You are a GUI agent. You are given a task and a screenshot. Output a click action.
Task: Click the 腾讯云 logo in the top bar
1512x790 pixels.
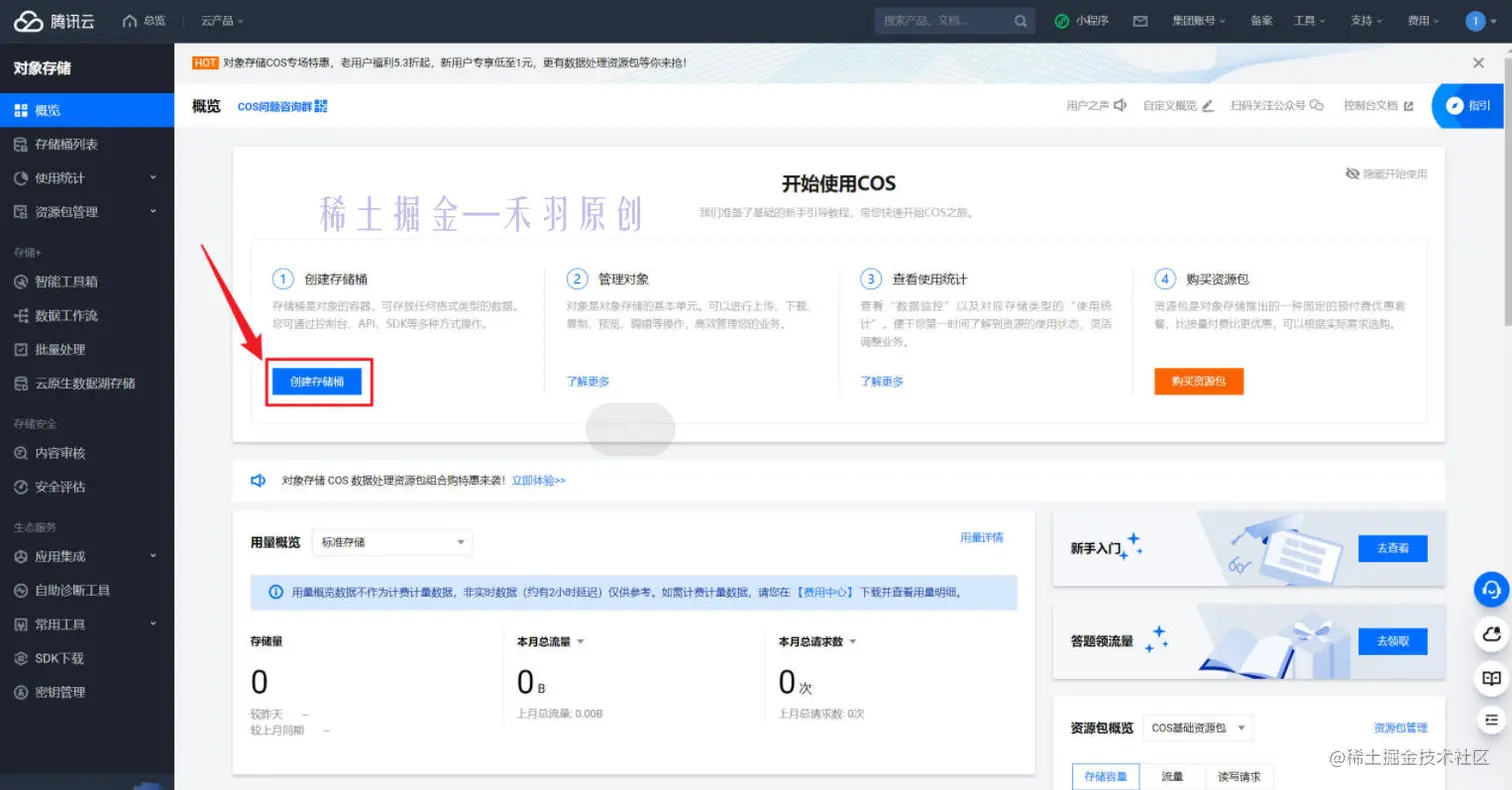pos(54,21)
